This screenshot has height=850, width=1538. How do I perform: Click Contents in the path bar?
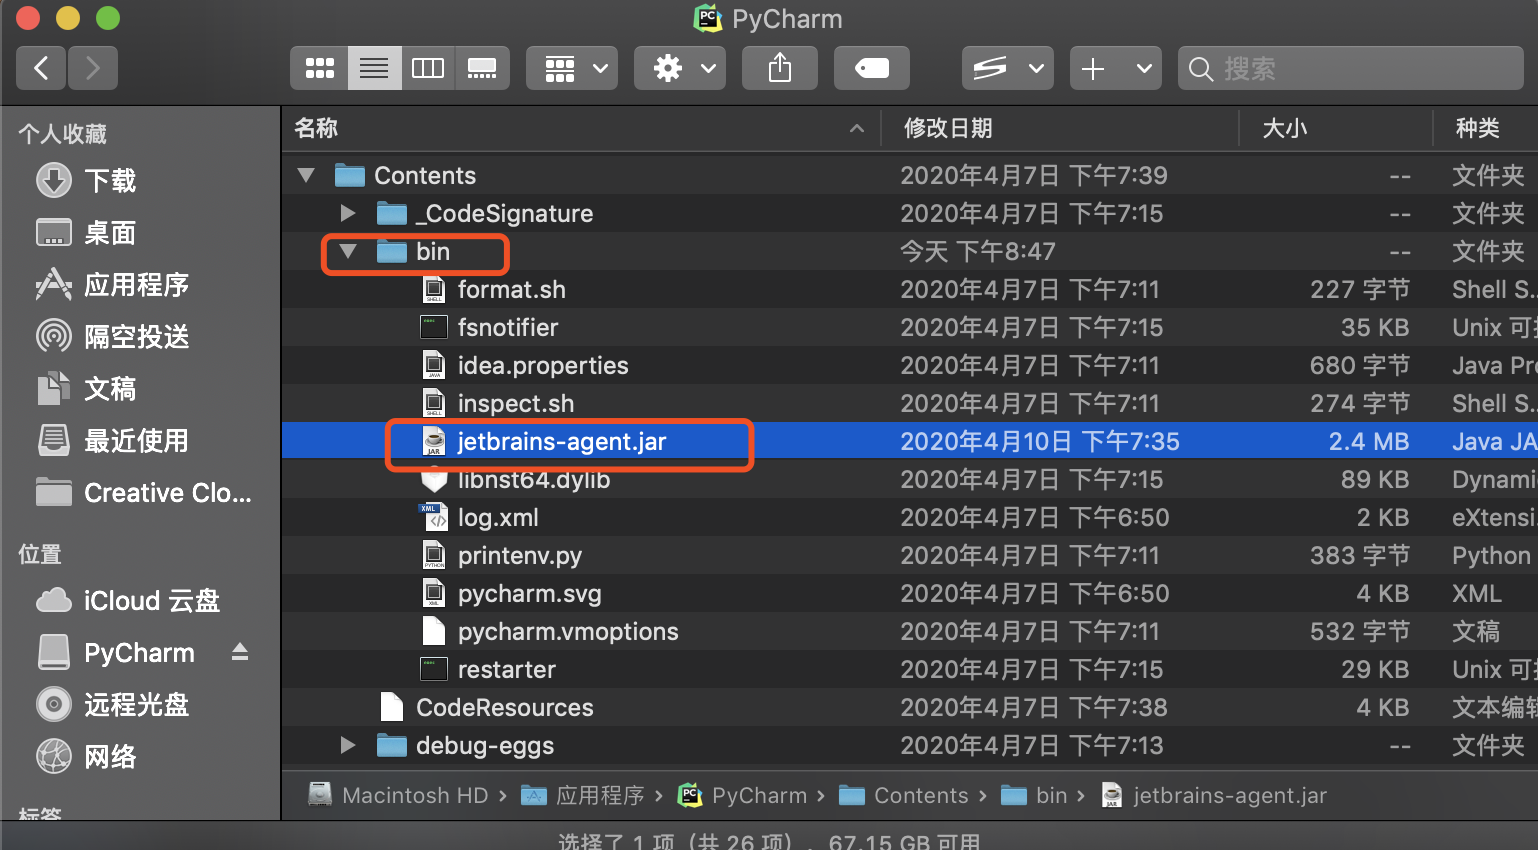click(904, 795)
